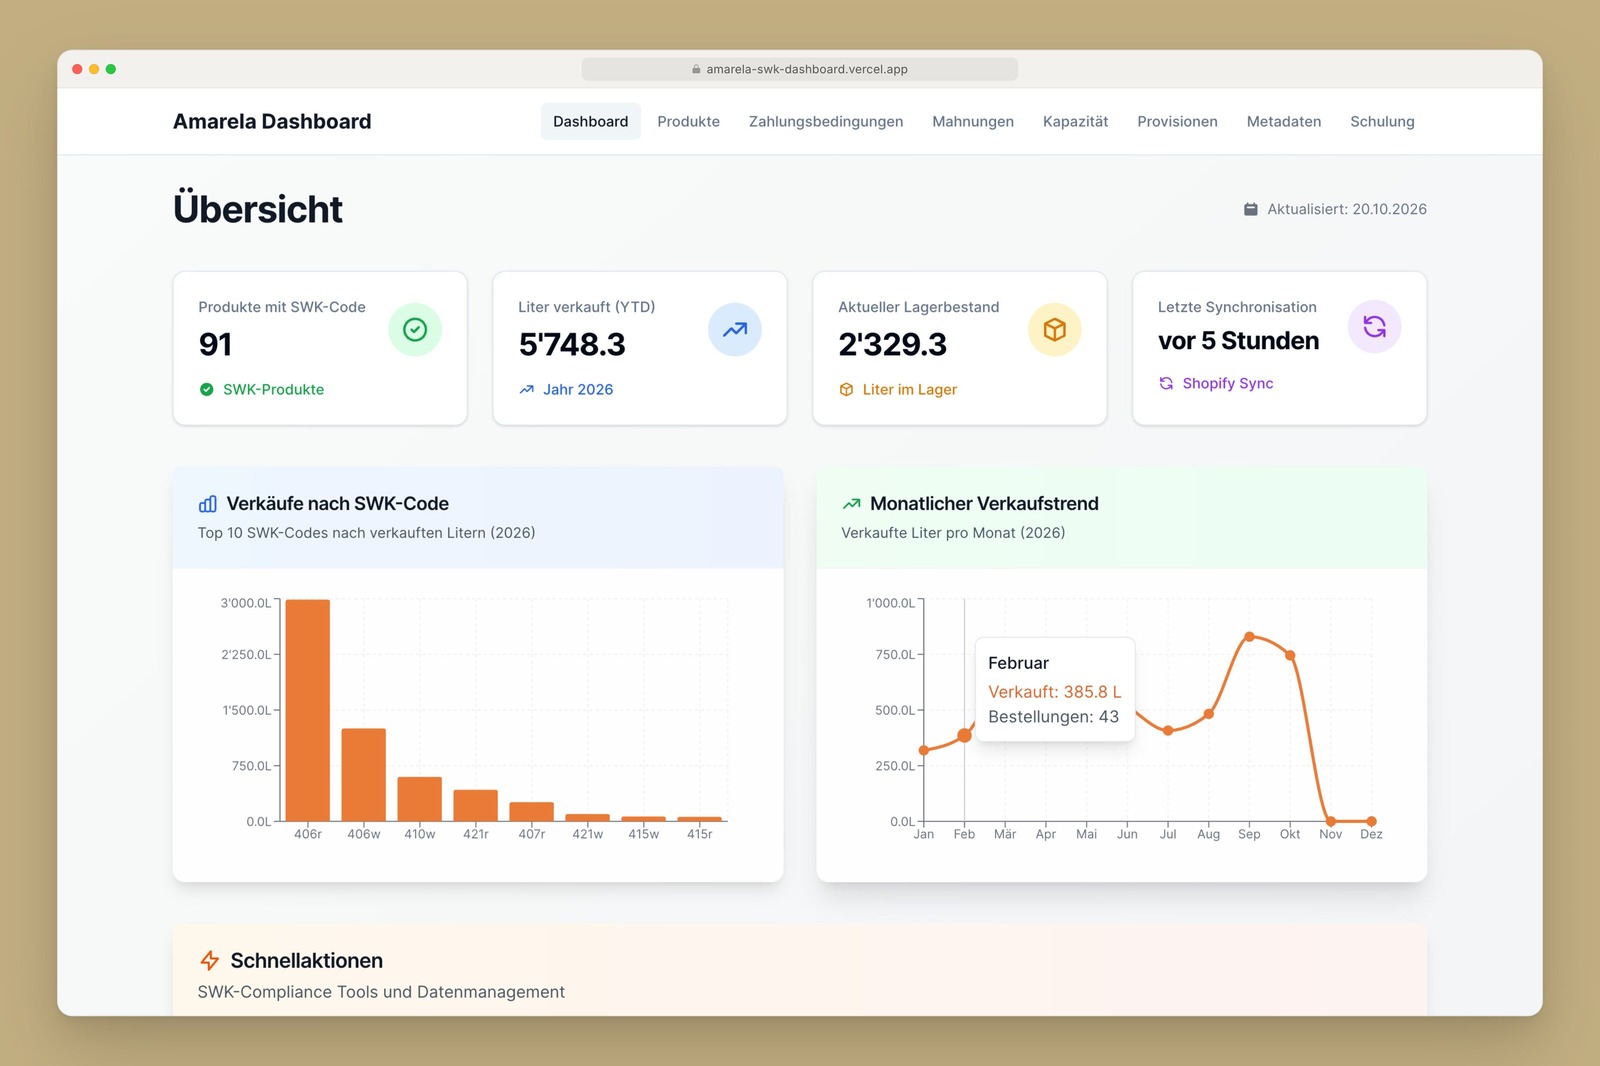Open the Dashboard tab
1600x1066 pixels.
(x=591, y=122)
